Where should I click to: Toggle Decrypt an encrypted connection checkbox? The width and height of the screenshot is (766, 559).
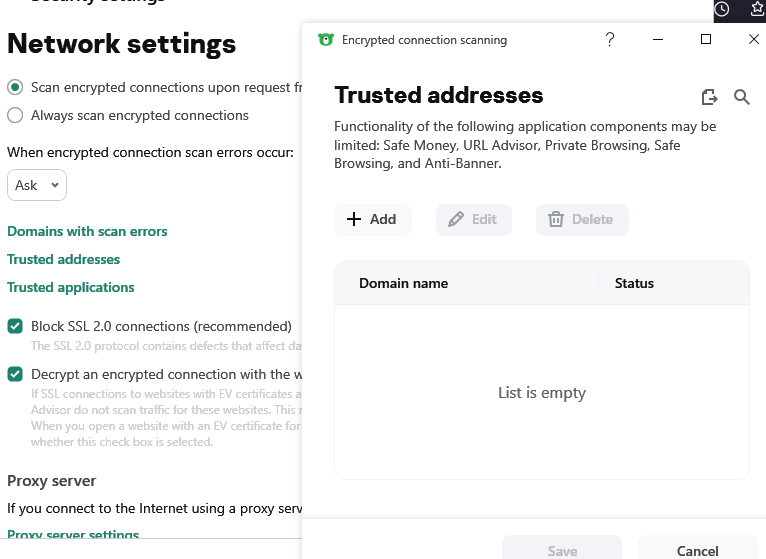[15, 374]
